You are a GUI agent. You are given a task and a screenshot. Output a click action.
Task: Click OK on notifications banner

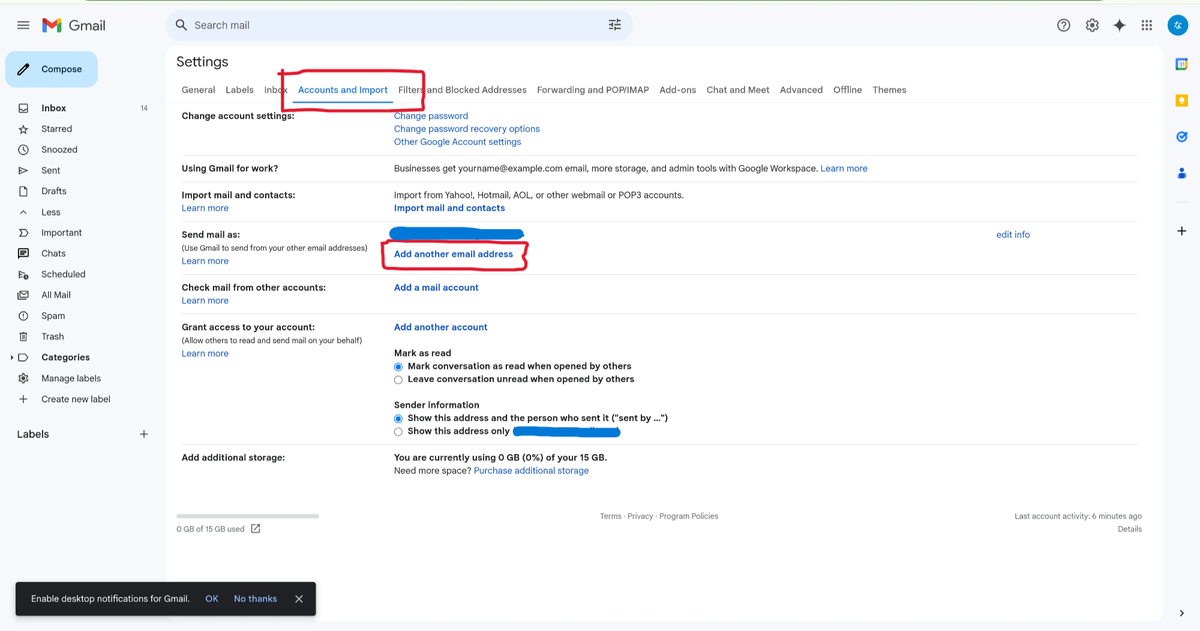(212, 599)
